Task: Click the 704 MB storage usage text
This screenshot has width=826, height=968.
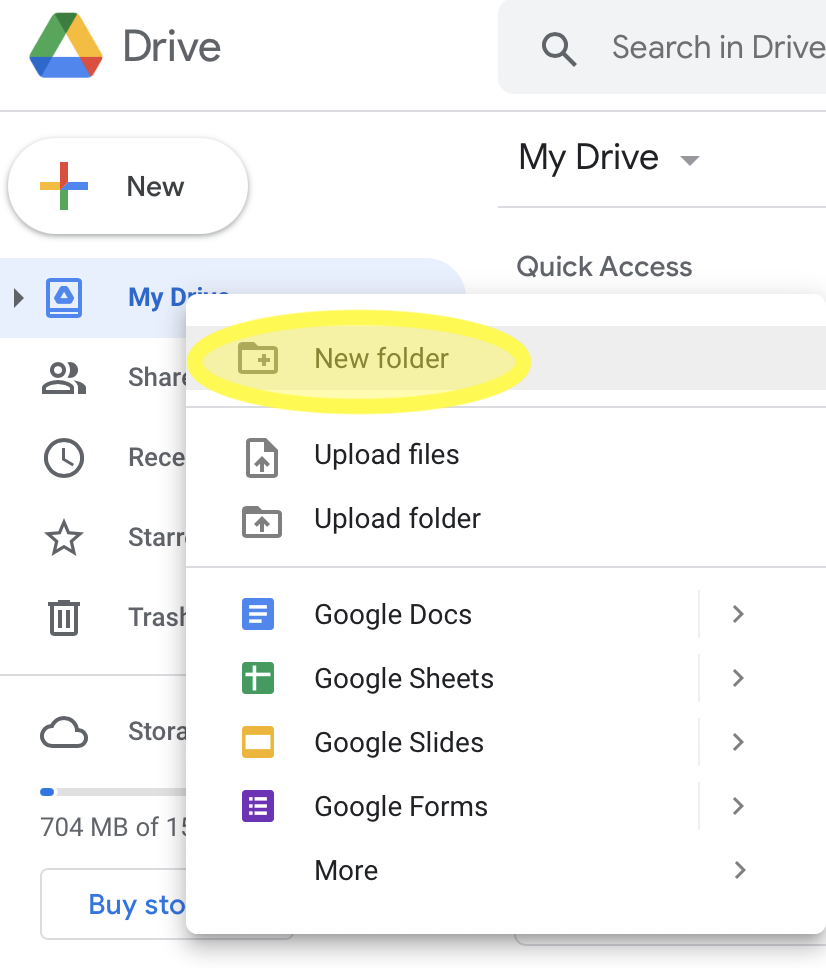Action: (114, 827)
